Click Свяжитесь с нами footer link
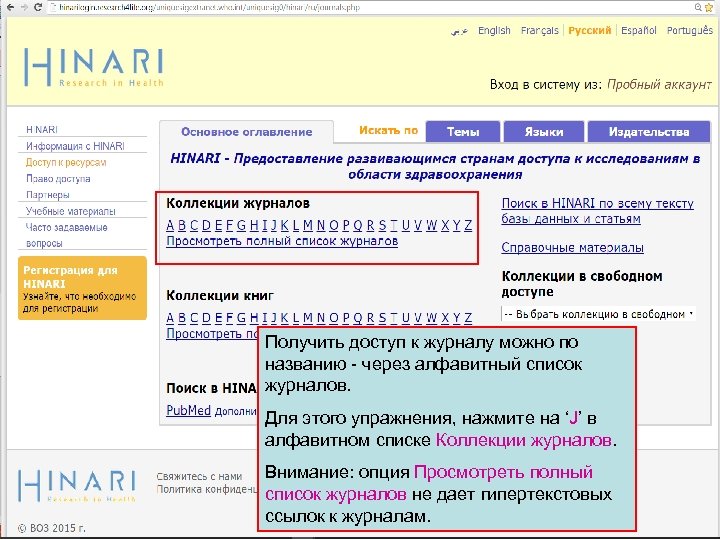Image resolution: width=720 pixels, height=540 pixels. coord(199,477)
